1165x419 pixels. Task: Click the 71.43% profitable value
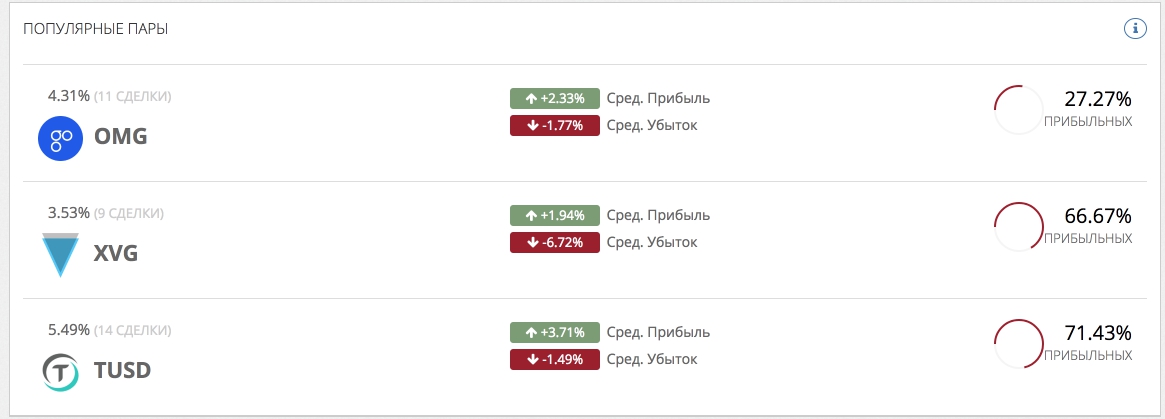pos(1097,333)
